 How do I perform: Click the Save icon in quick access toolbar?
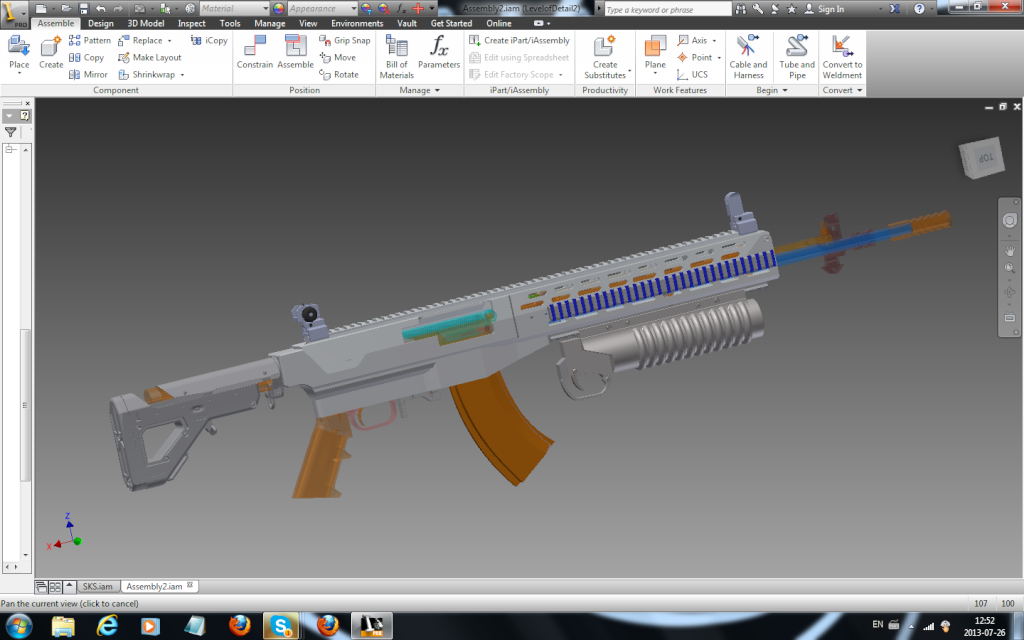click(x=84, y=8)
